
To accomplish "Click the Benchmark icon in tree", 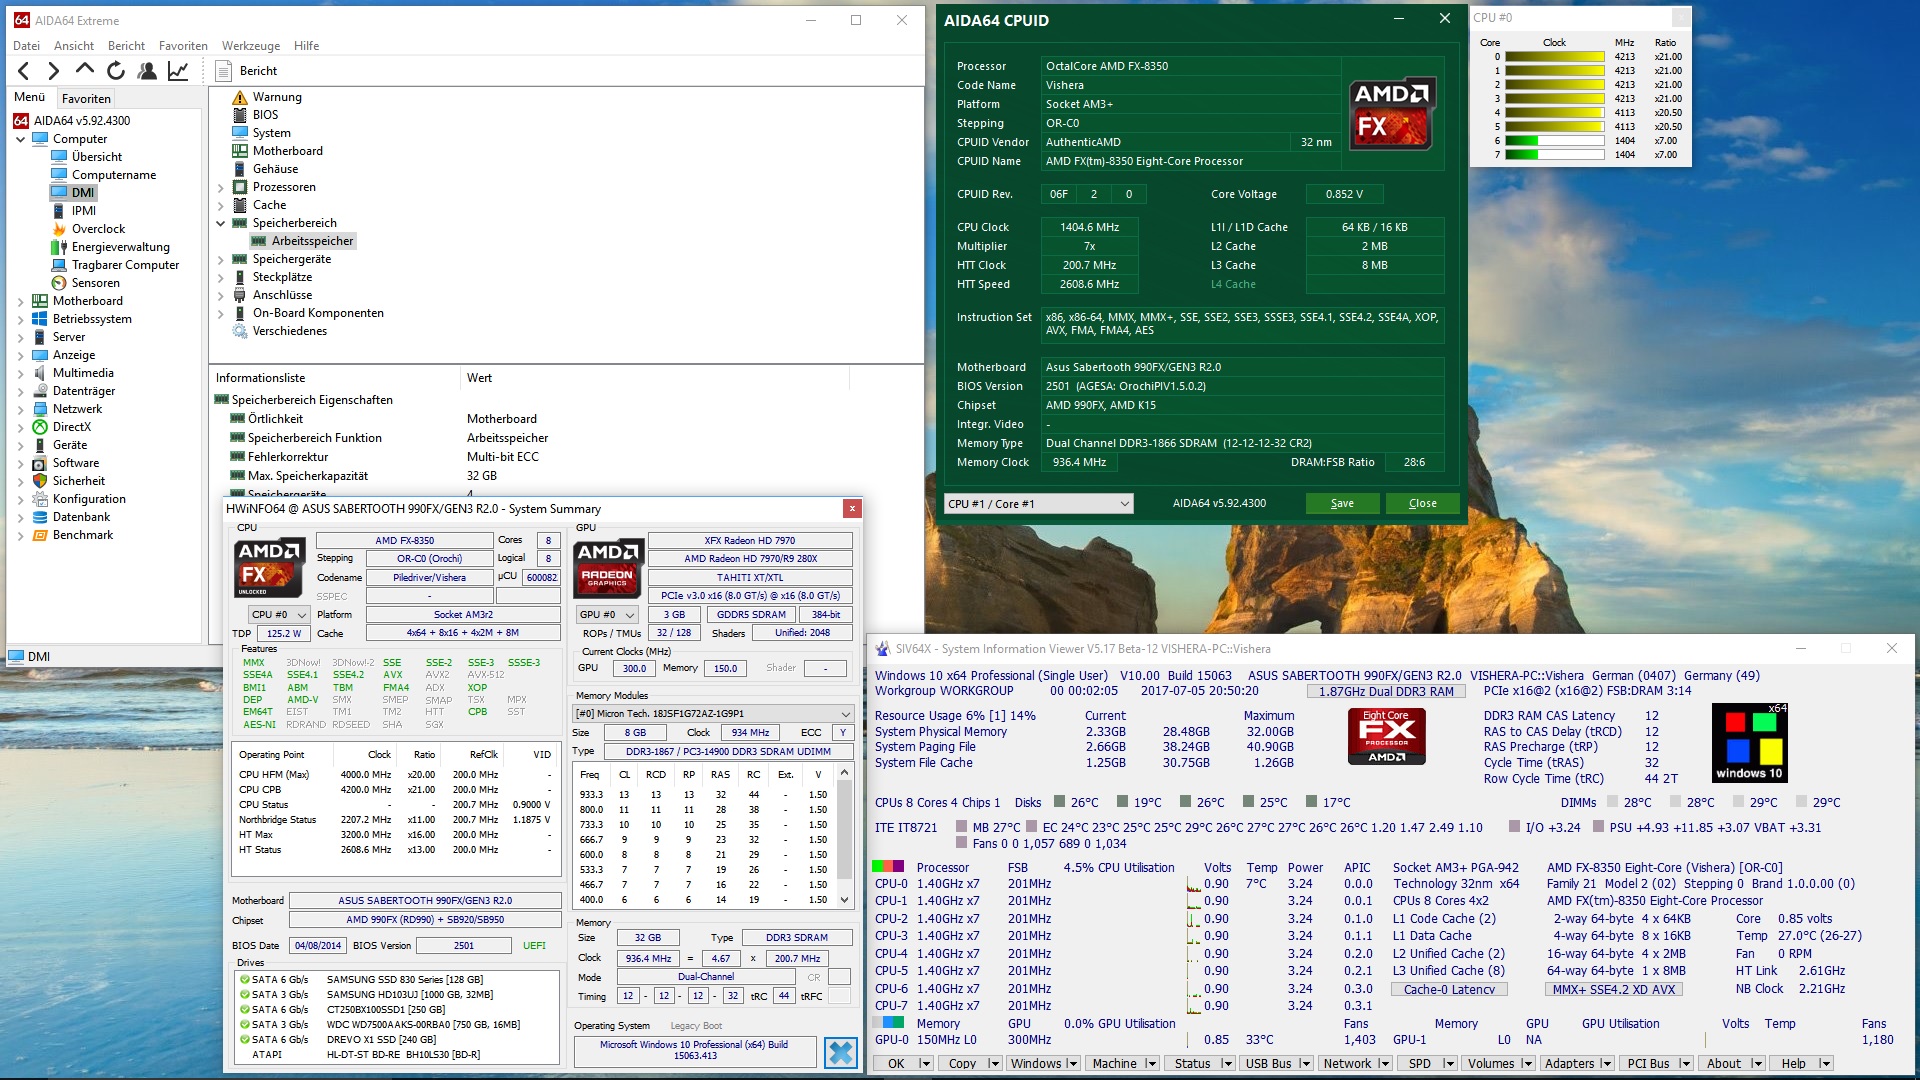I will click(40, 535).
